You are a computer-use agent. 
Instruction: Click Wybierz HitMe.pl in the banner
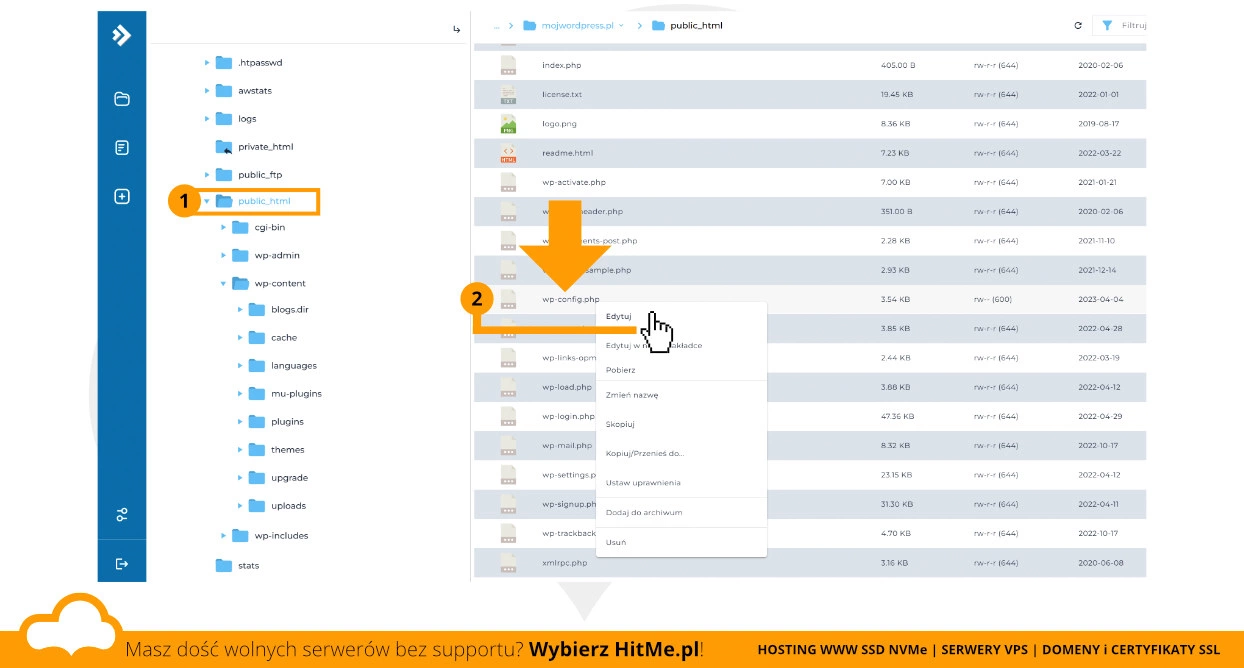[616, 649]
